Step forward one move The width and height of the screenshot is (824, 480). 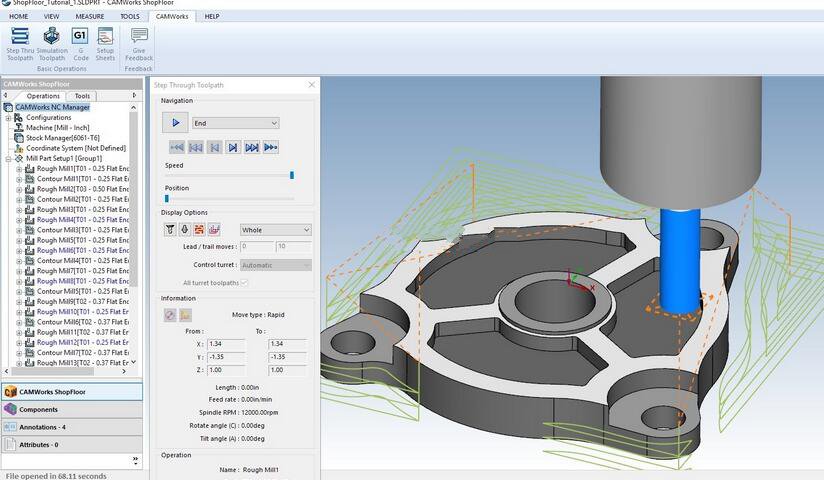click(x=233, y=148)
